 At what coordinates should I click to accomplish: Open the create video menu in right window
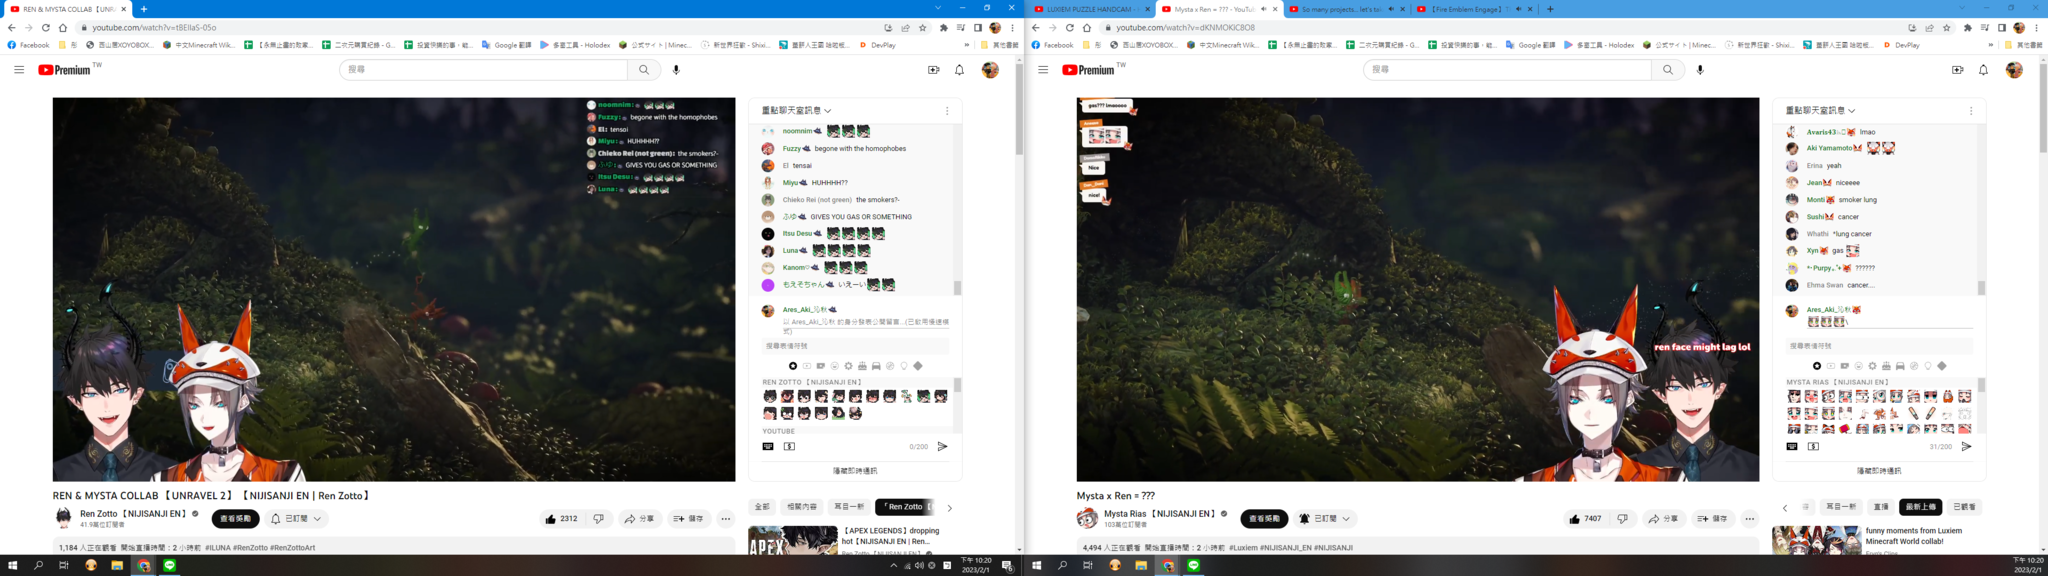click(x=1957, y=70)
